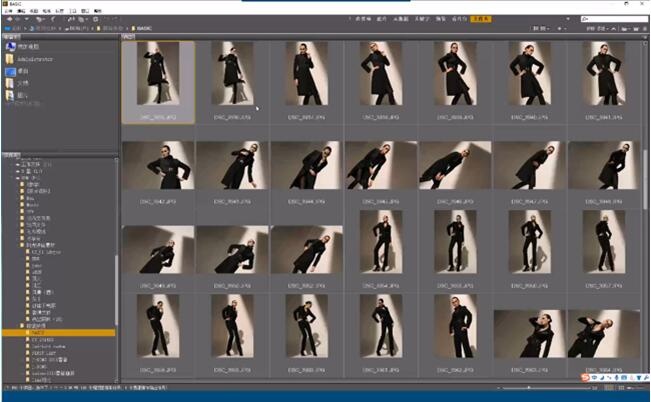Click the Go back arrow in toolbar

coord(7,19)
